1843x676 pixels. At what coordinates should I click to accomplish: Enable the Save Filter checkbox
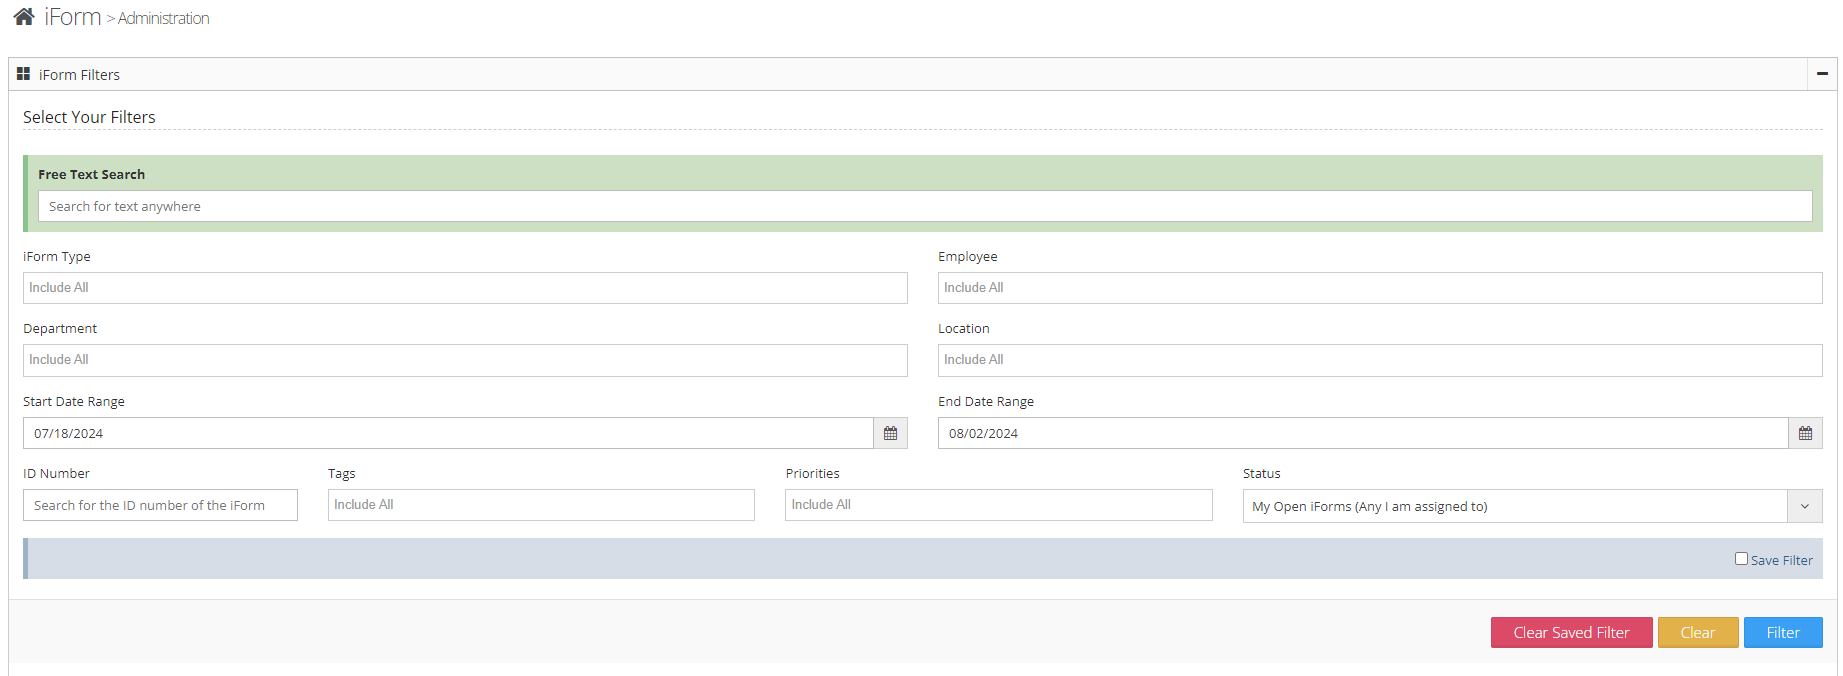(x=1741, y=558)
